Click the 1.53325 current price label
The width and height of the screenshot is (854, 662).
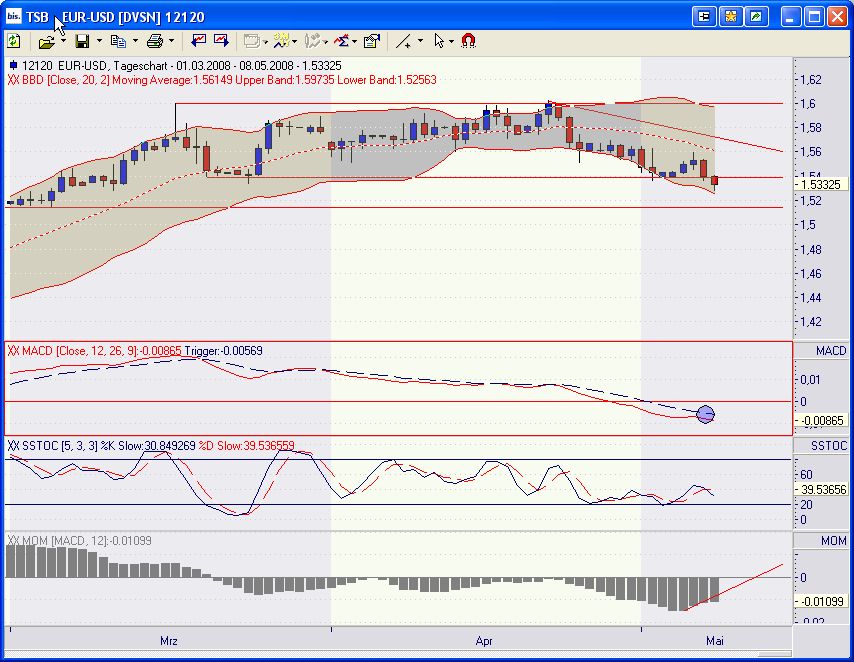(821, 185)
